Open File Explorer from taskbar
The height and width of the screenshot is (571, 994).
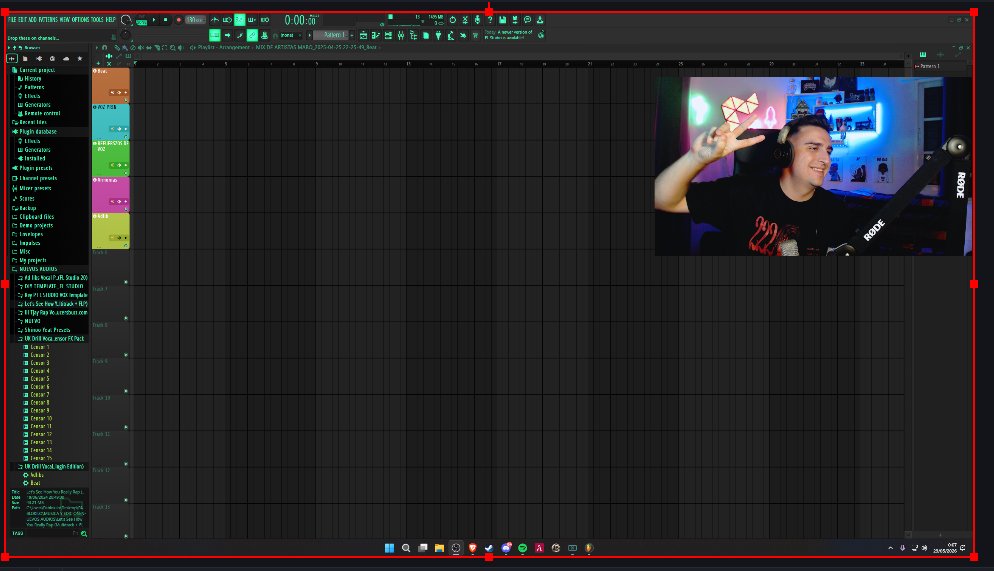point(439,548)
